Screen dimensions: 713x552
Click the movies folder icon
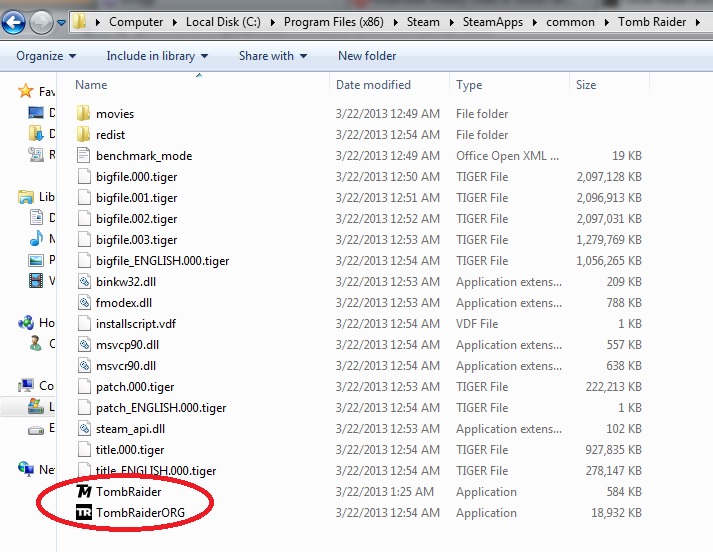click(x=84, y=114)
